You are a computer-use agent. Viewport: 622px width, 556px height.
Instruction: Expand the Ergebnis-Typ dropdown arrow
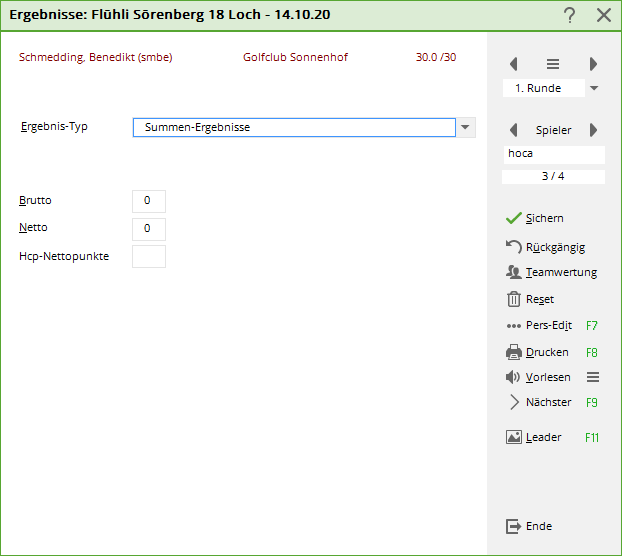click(x=465, y=128)
